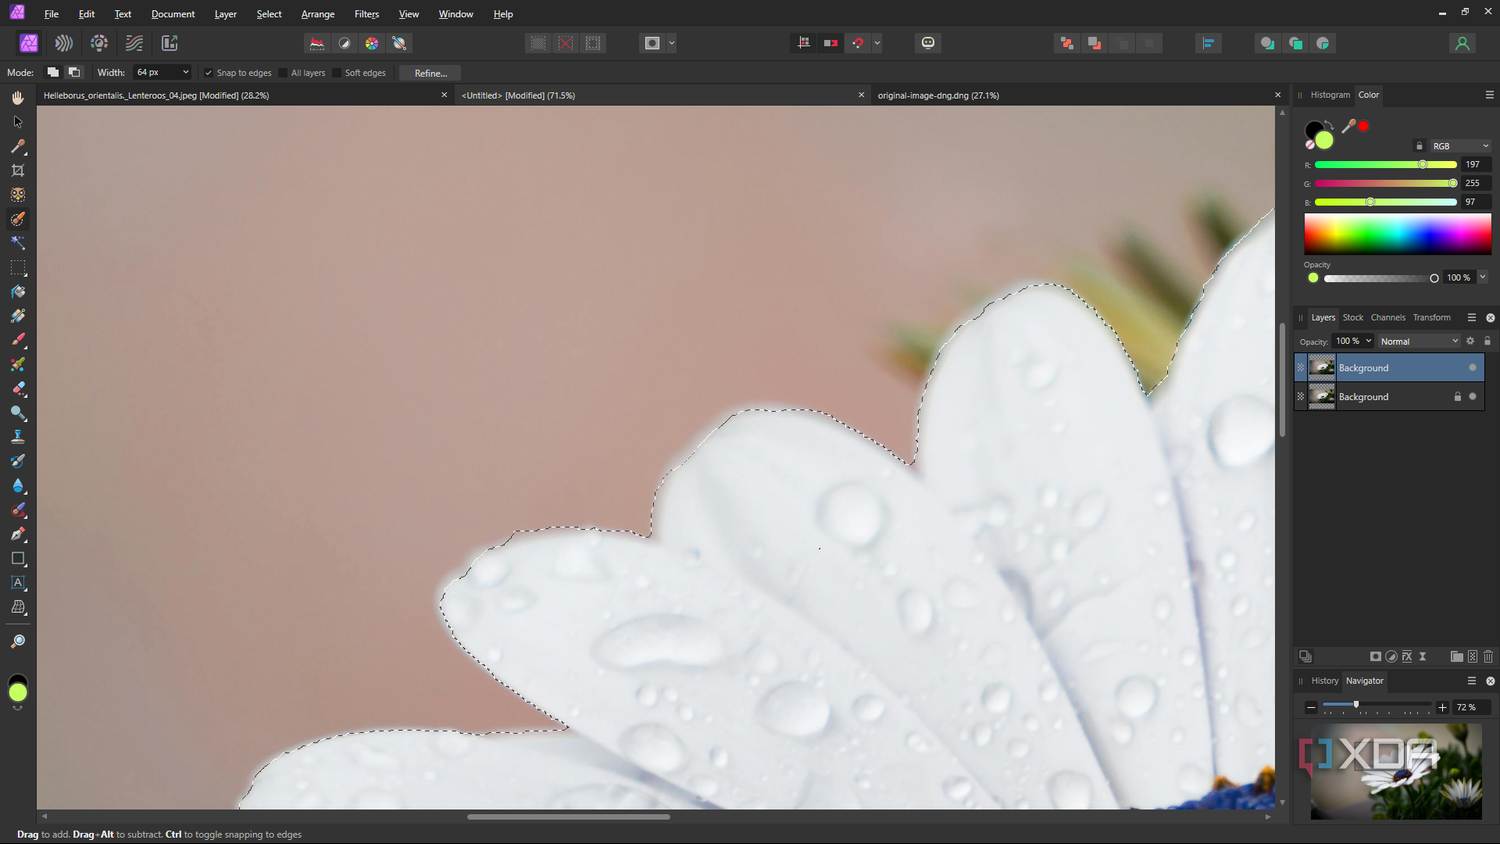Viewport: 1500px width, 844px height.
Task: Select the Zoom magnifier tool
Action: point(18,641)
